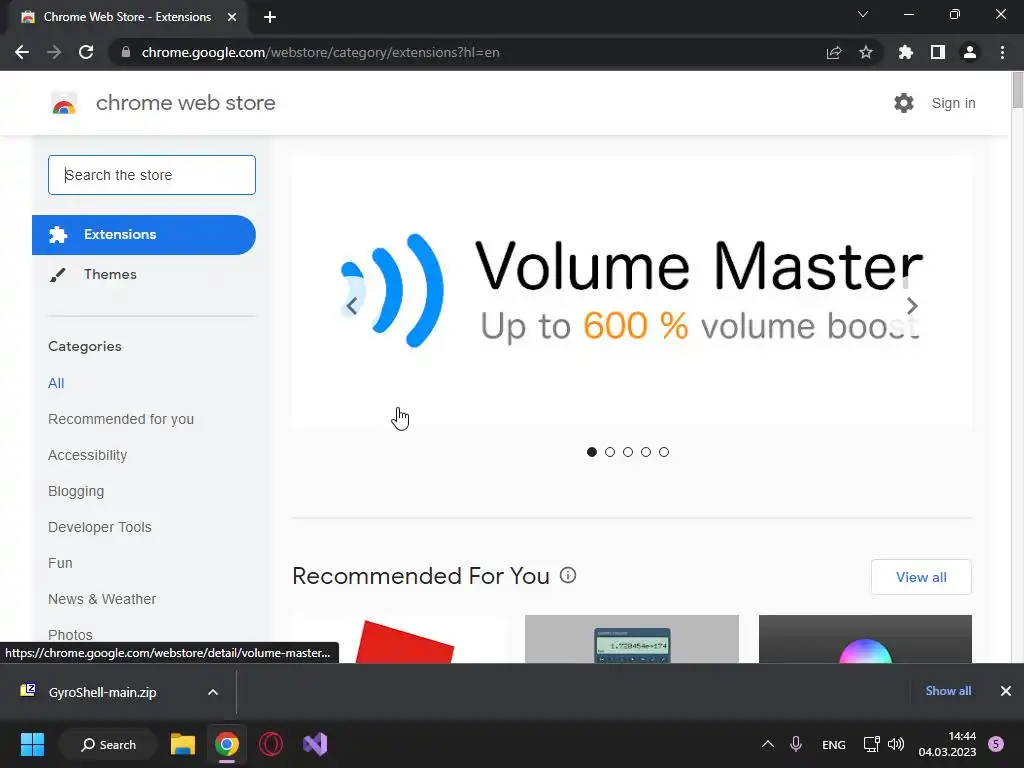Open Blogging category
1024x768 pixels.
click(76, 491)
